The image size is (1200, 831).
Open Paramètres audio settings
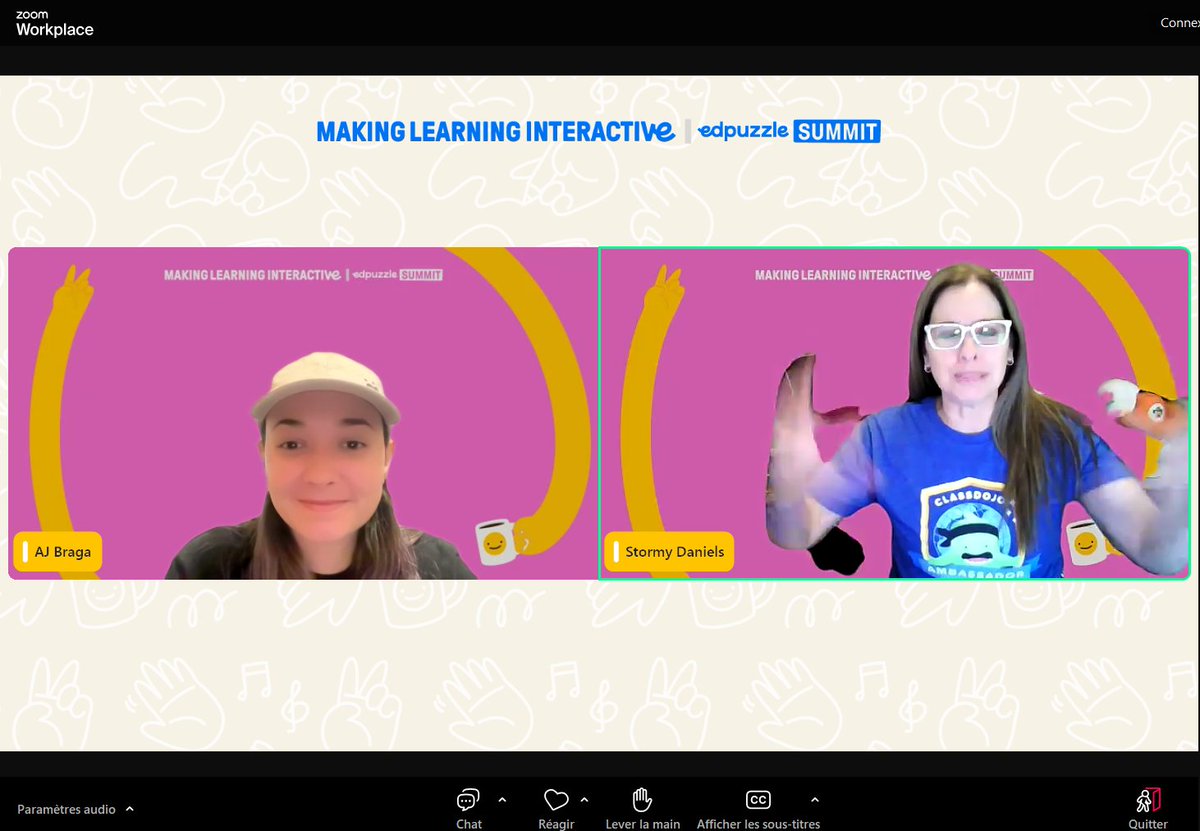(x=66, y=809)
